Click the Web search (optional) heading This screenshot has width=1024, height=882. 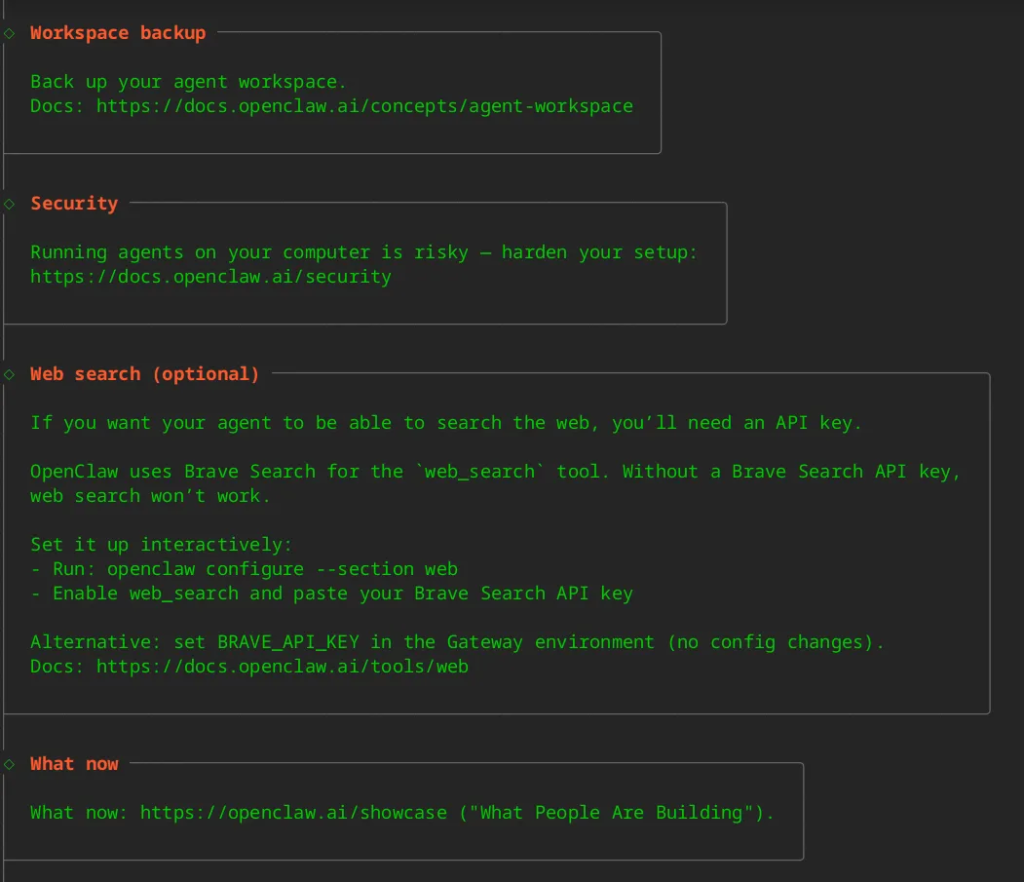coord(145,374)
